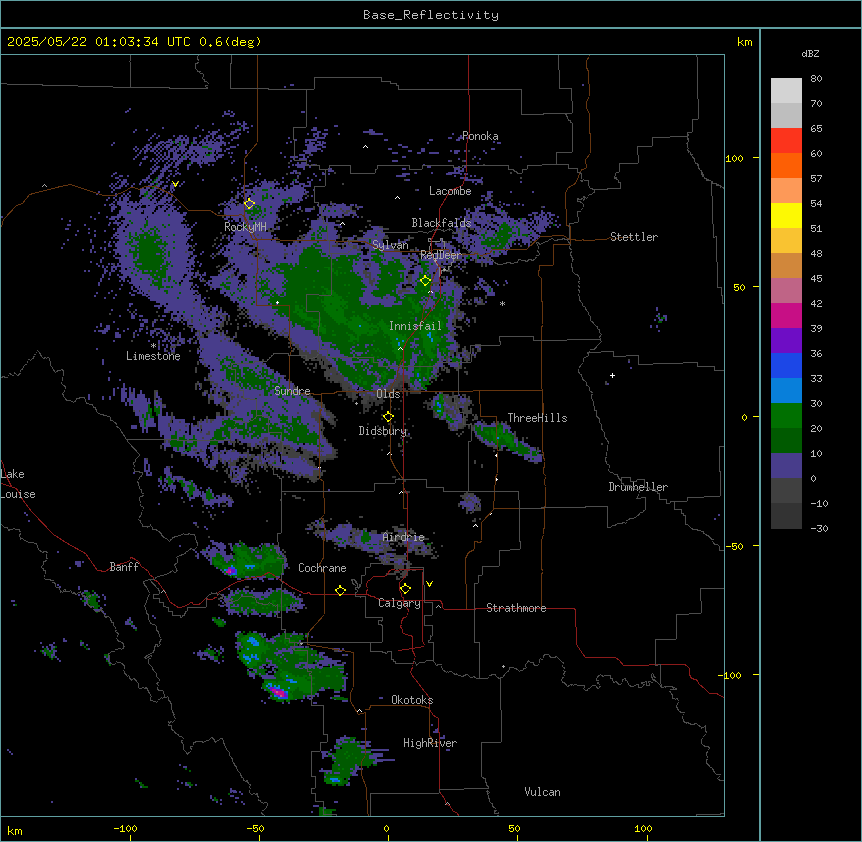
Task: Click the Louise label at map edge
Action: click(18, 494)
